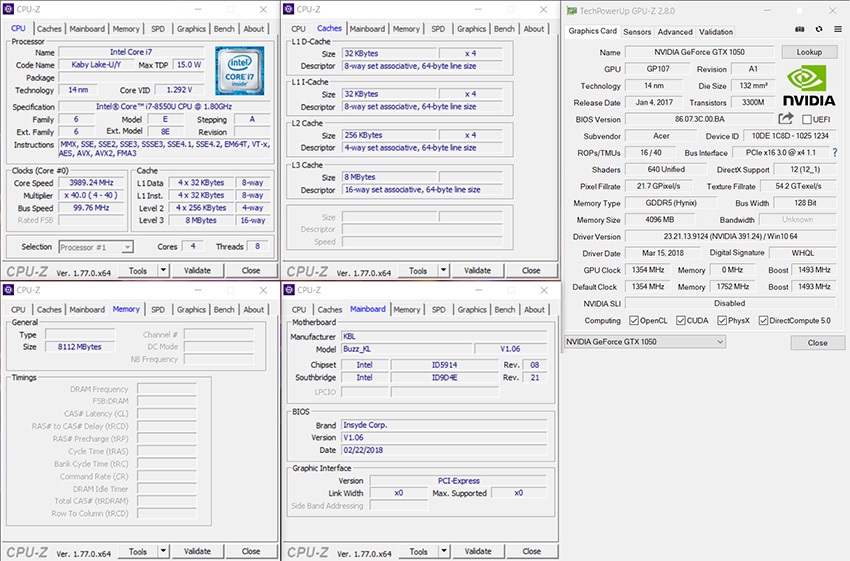
Task: Click the Threads value 8 field
Action: click(x=257, y=246)
